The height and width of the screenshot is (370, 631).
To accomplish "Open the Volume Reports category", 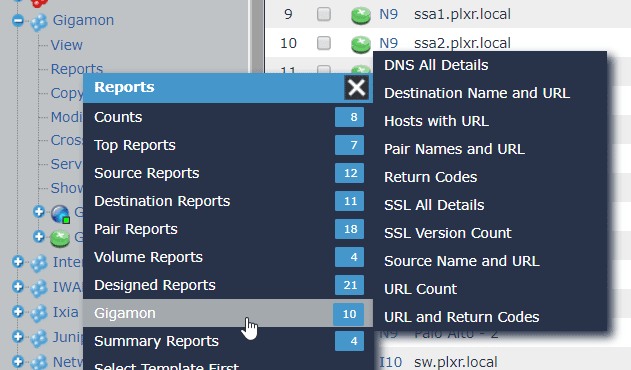I will tap(228, 257).
